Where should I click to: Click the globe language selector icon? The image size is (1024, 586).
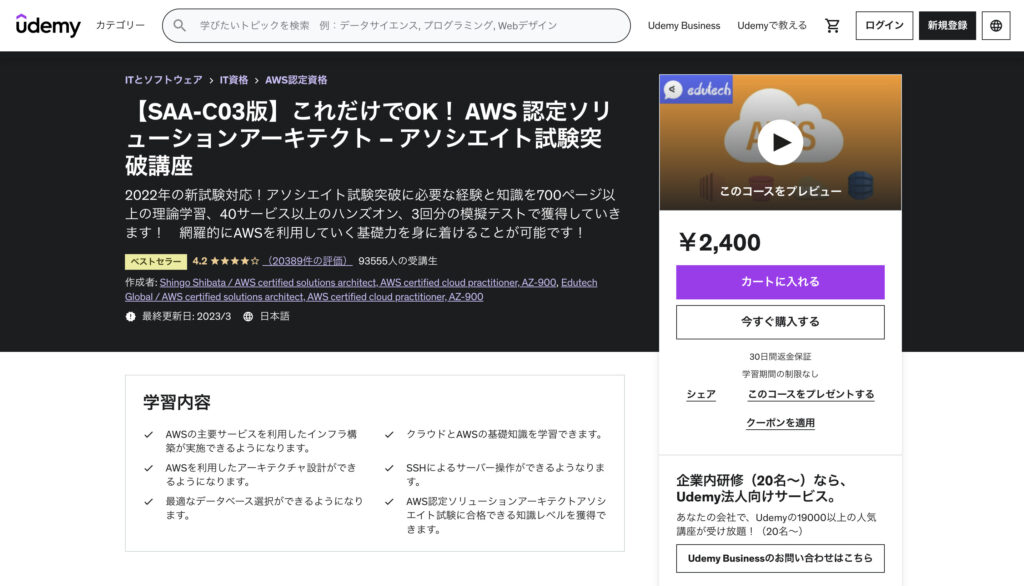coord(996,25)
